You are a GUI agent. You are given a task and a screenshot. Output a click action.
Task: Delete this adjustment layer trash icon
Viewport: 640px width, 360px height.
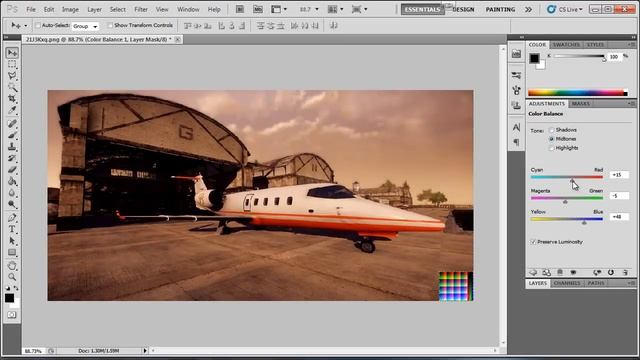coord(625,272)
